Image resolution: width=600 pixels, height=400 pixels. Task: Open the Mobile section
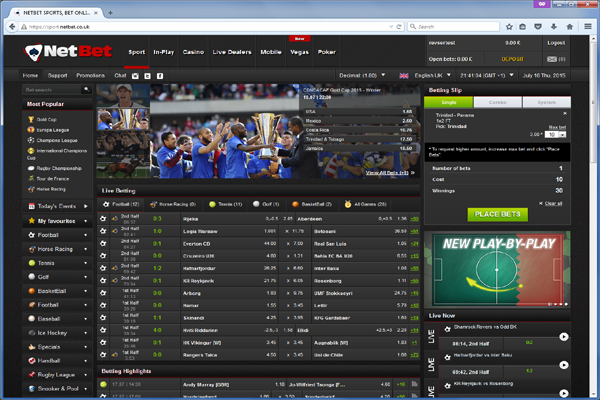(271, 52)
